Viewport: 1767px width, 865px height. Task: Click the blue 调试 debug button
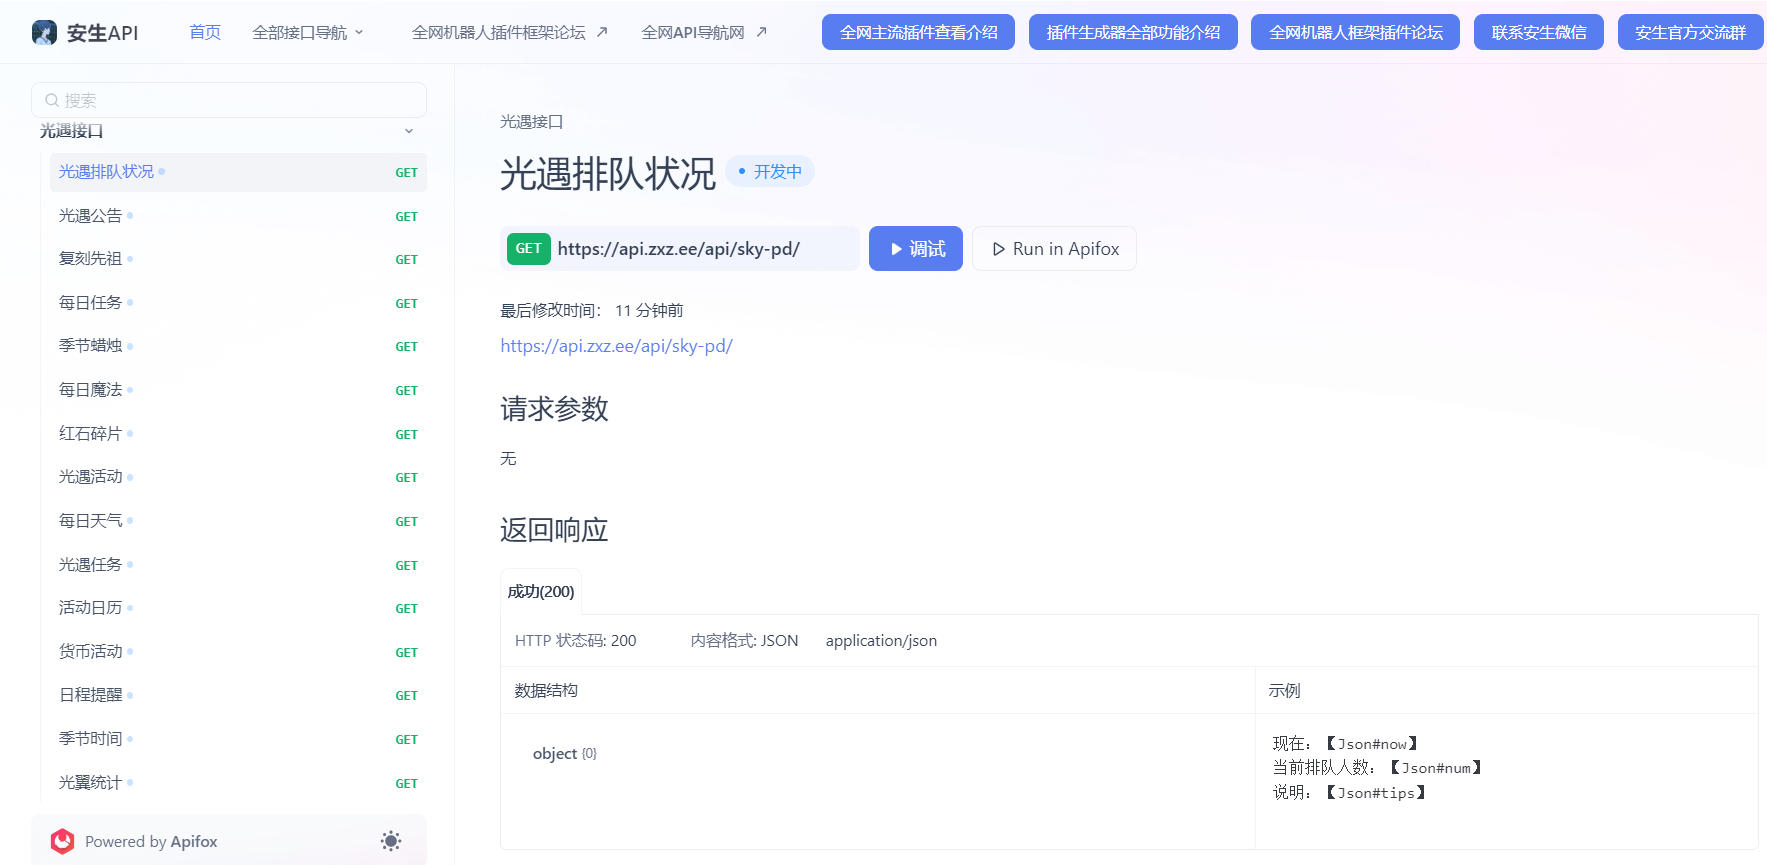pos(916,249)
